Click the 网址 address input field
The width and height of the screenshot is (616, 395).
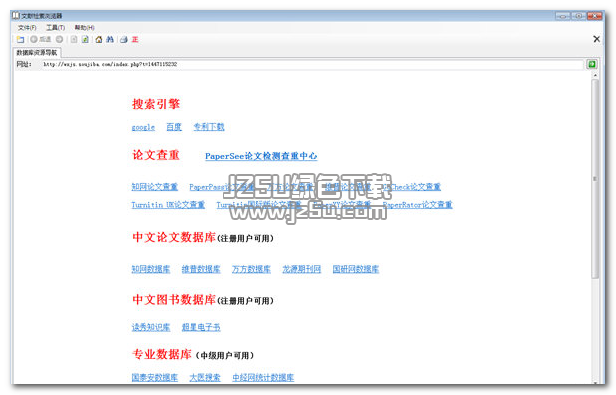pos(312,64)
